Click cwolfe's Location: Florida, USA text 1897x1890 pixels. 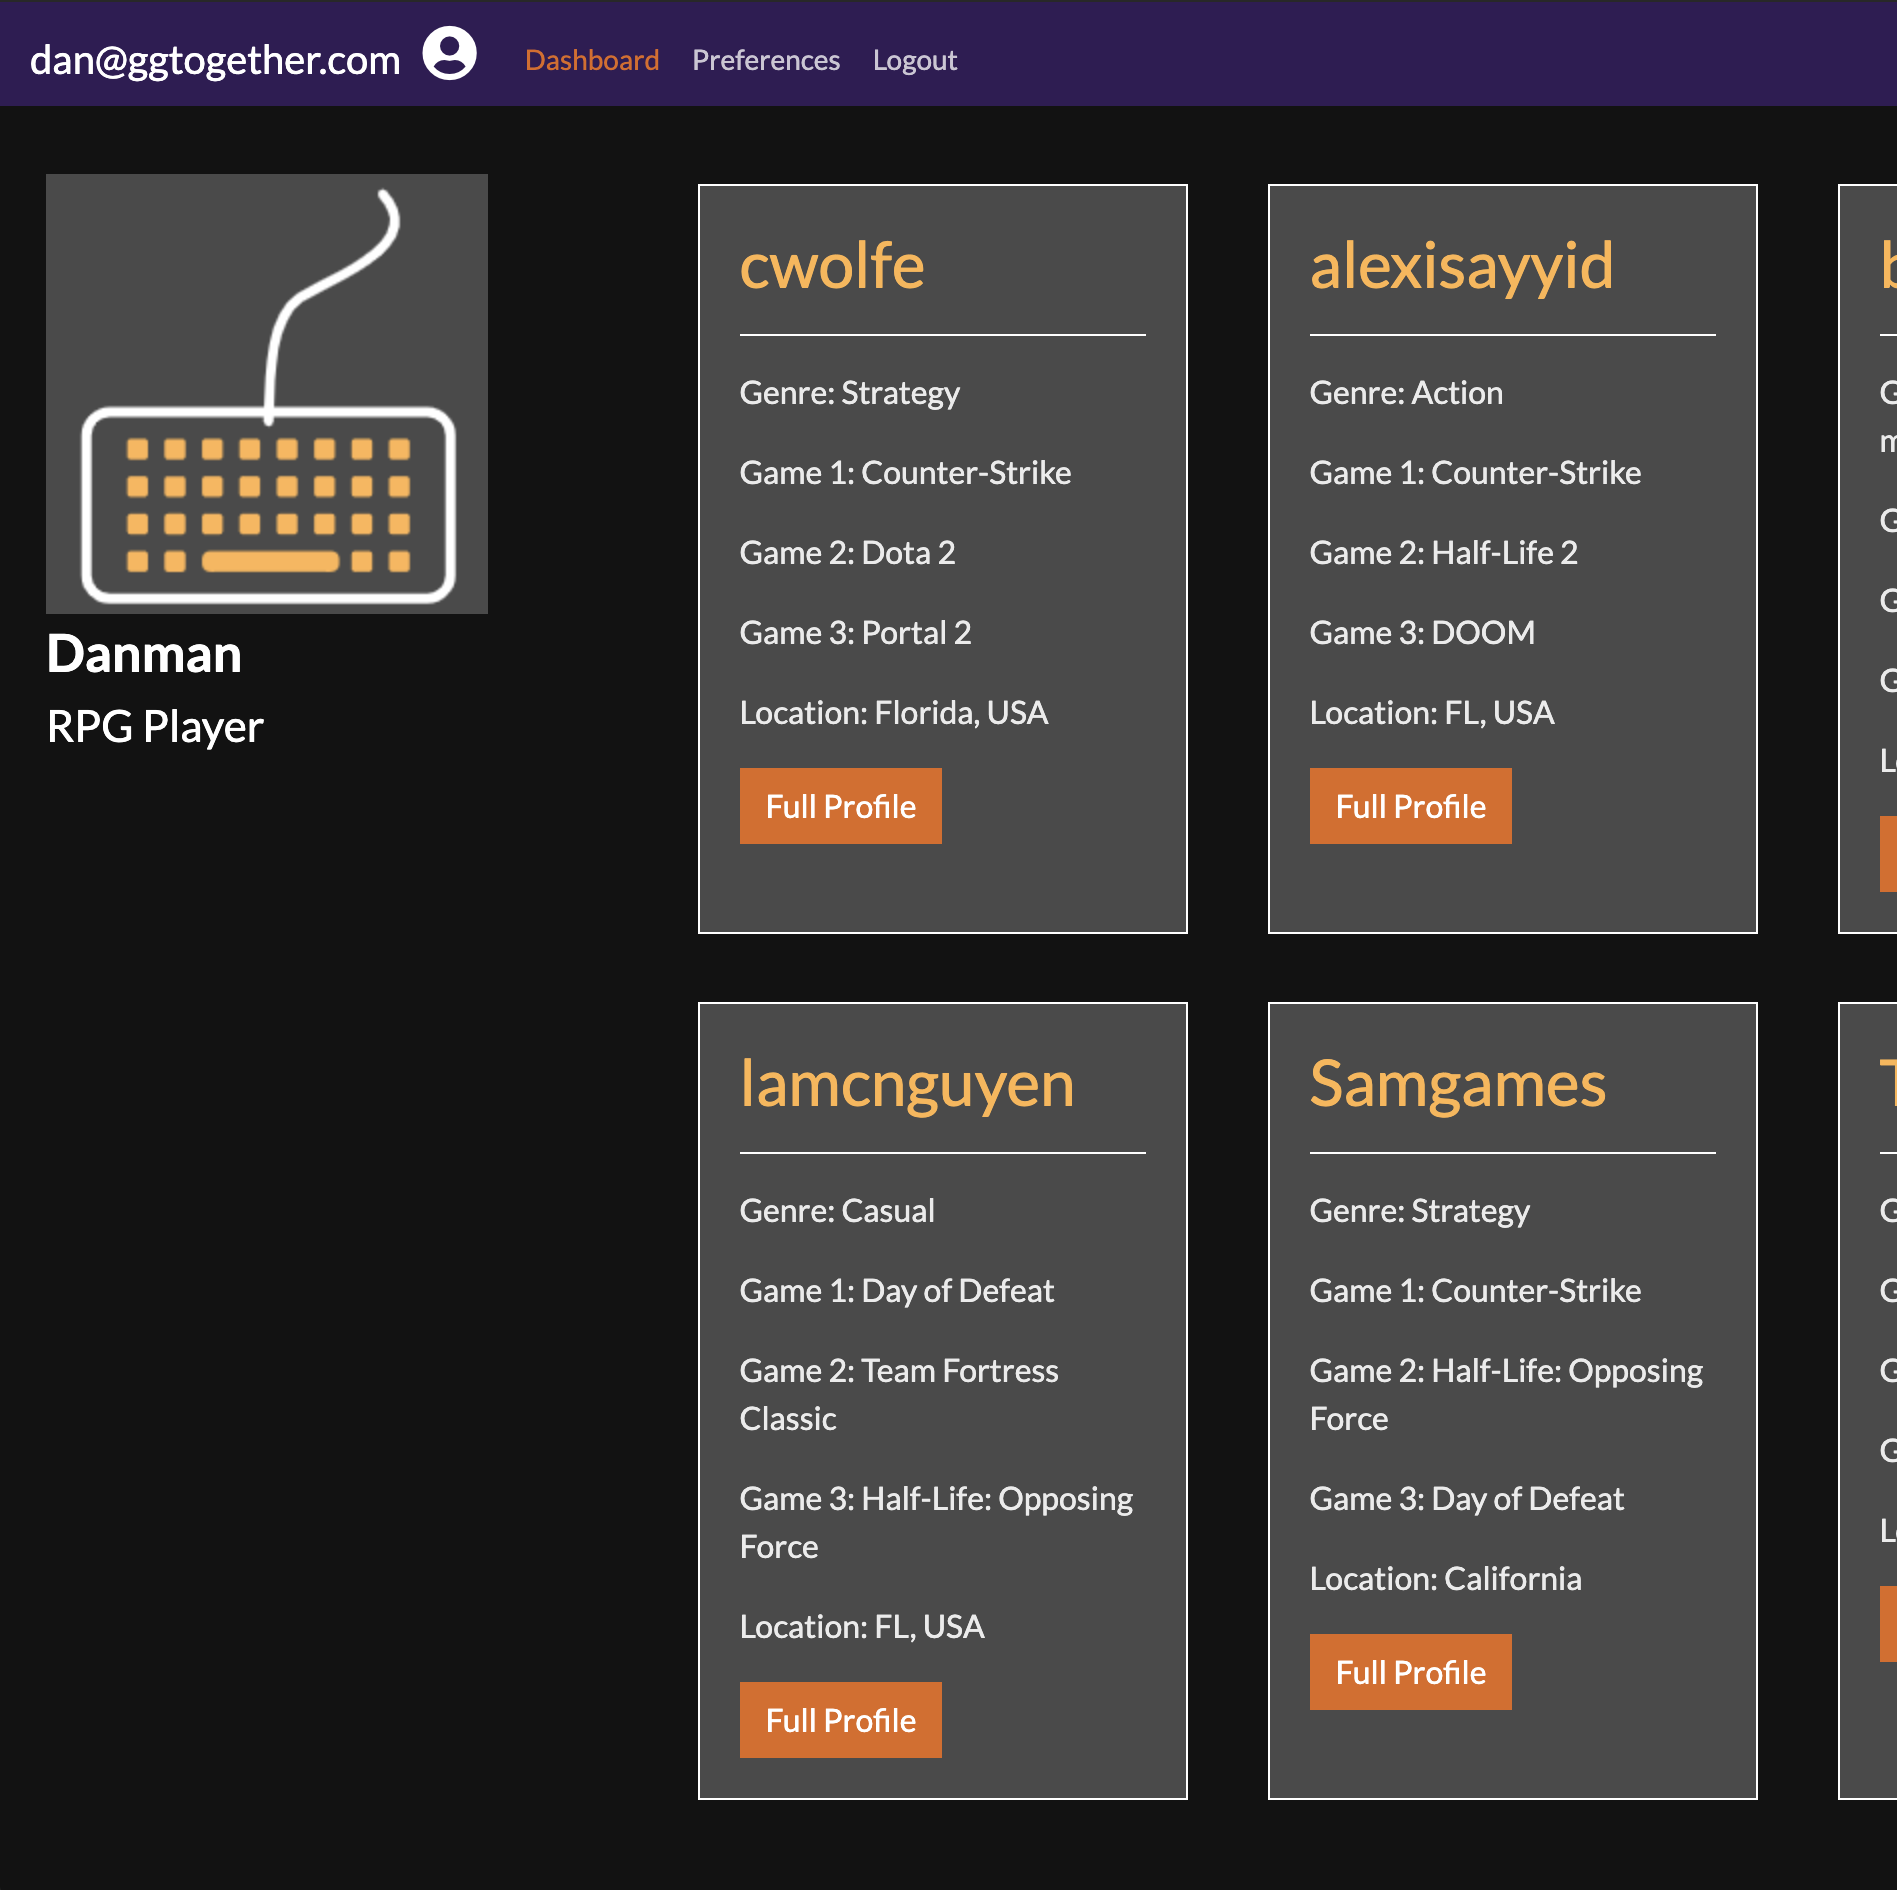(x=893, y=713)
